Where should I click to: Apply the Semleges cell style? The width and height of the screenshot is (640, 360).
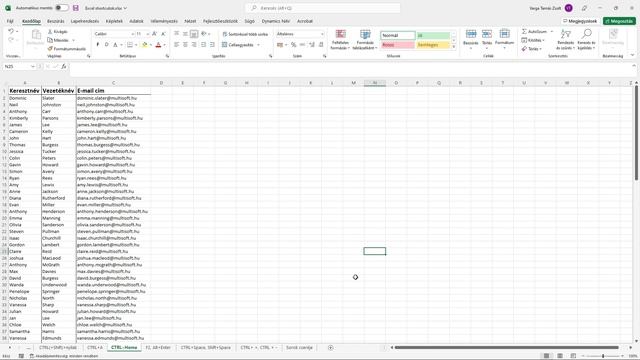[x=433, y=45]
